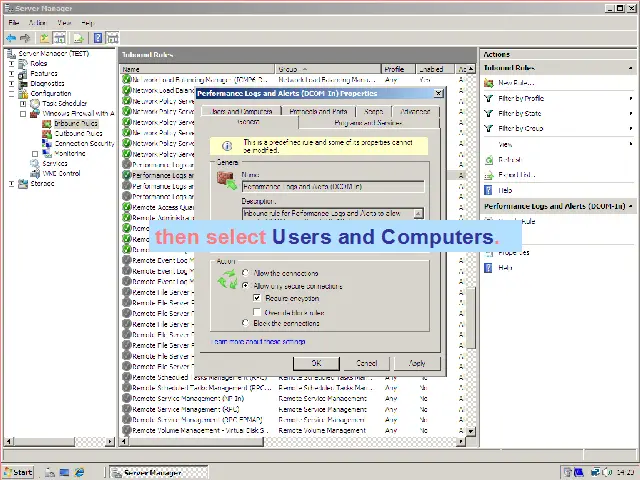The image size is (640, 480).
Task: Open Learn more about these settings link
Action: click(258, 342)
